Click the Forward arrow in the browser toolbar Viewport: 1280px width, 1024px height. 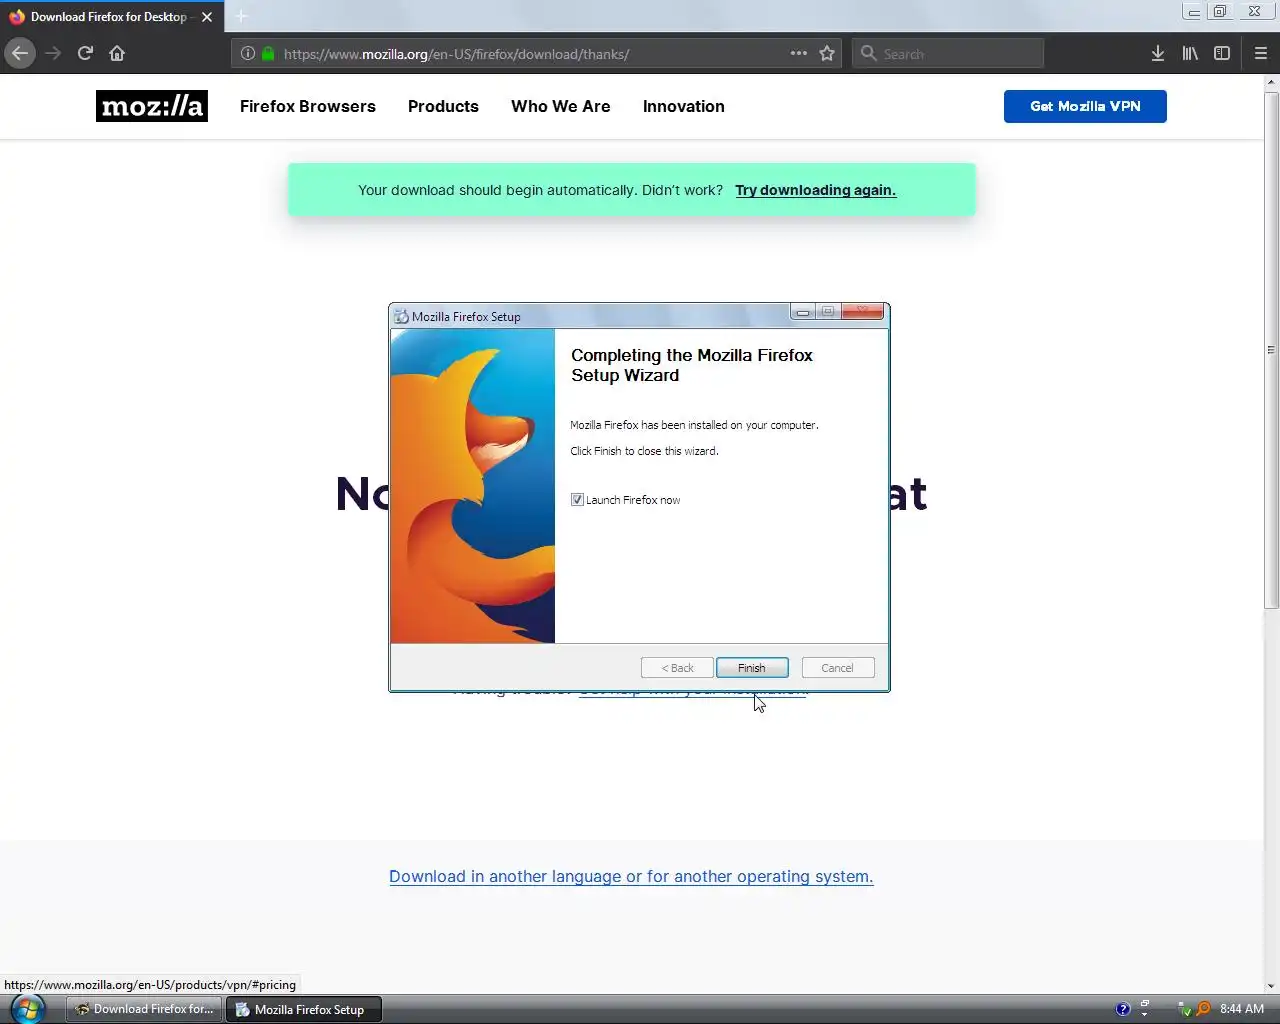[53, 53]
